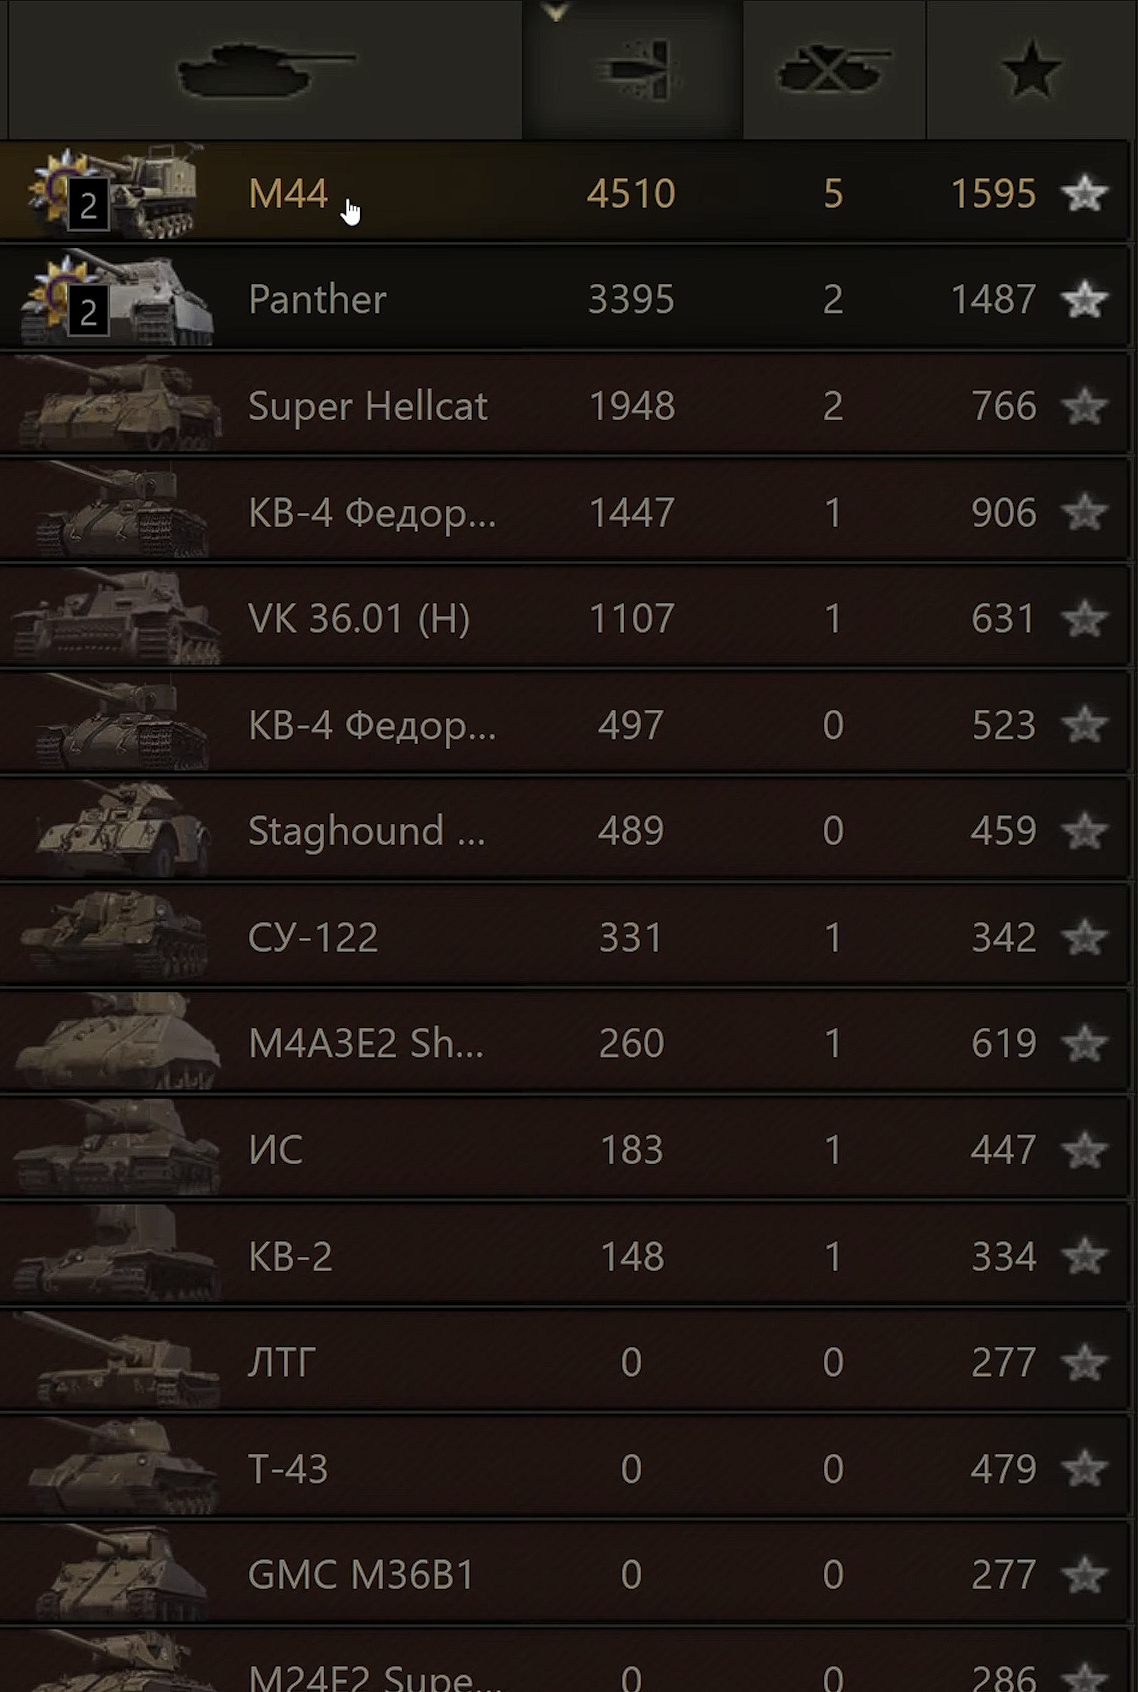Click the КВ-2 tank icon
This screenshot has height=1692, width=1138.
(x=116, y=1256)
